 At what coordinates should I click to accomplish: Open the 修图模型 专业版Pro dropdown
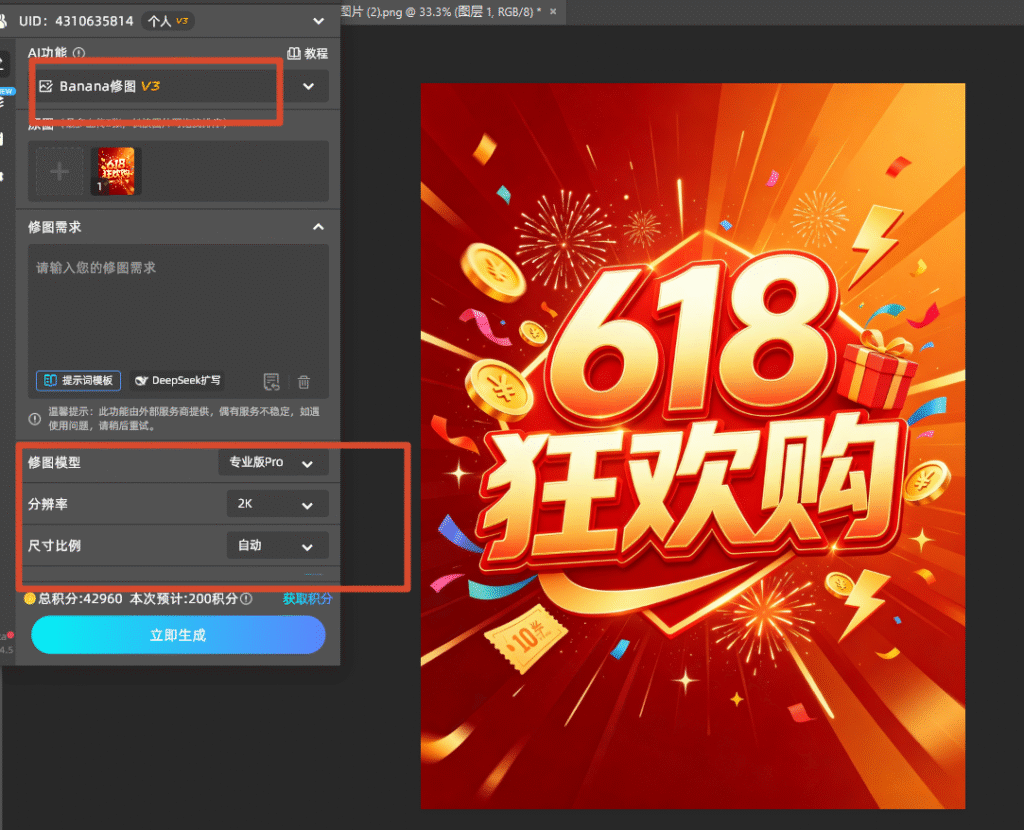coord(274,462)
